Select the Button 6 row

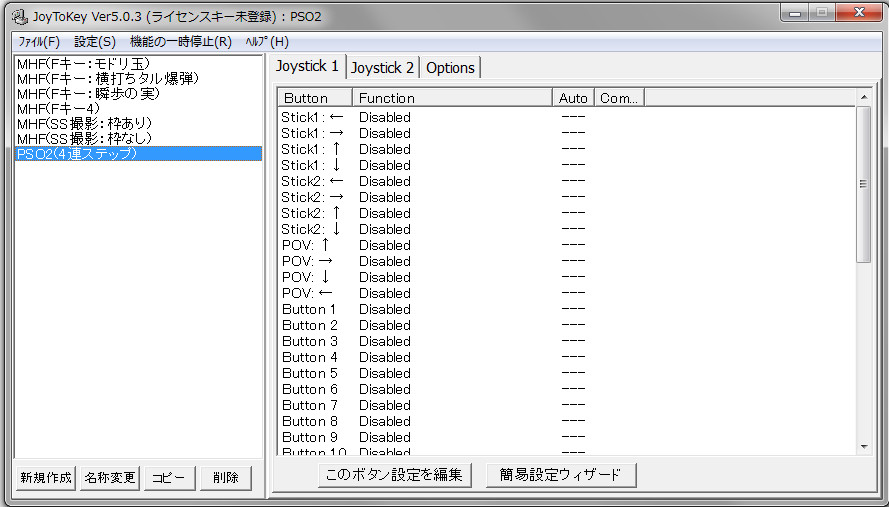[x=567, y=389]
